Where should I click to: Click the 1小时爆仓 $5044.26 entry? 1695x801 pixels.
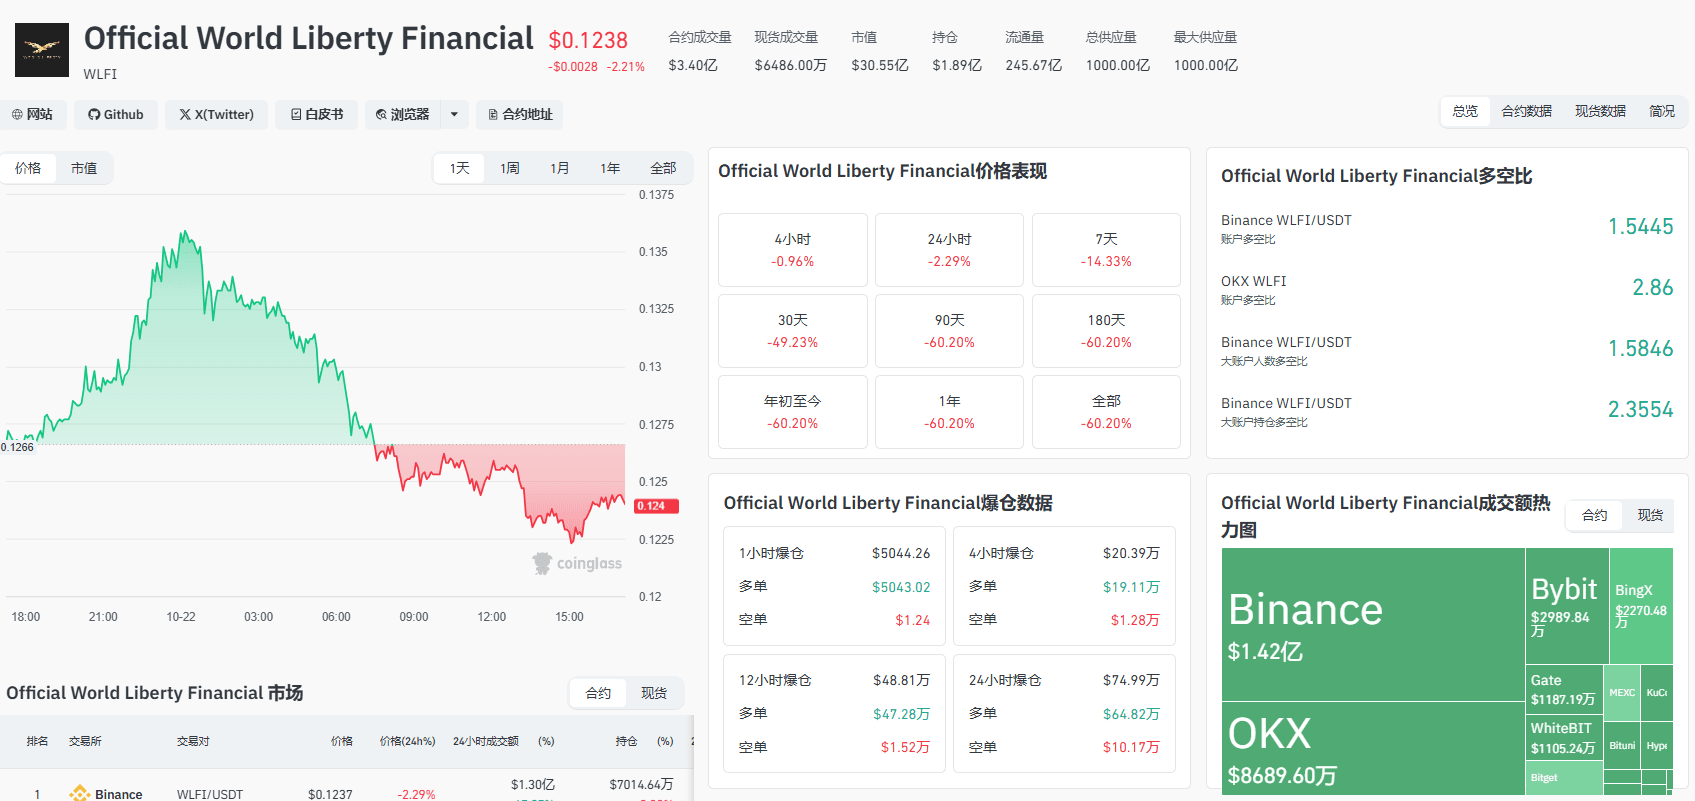[x=834, y=553]
